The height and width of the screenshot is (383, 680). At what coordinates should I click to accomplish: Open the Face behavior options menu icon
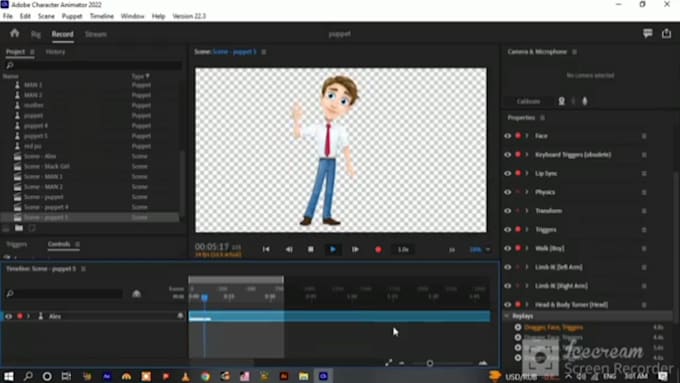(x=644, y=136)
